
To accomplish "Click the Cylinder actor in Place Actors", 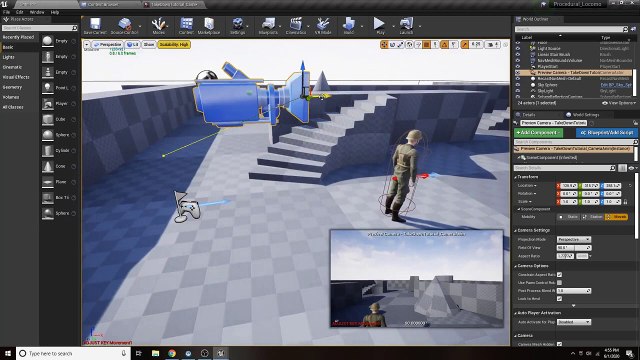I will 59,151.
